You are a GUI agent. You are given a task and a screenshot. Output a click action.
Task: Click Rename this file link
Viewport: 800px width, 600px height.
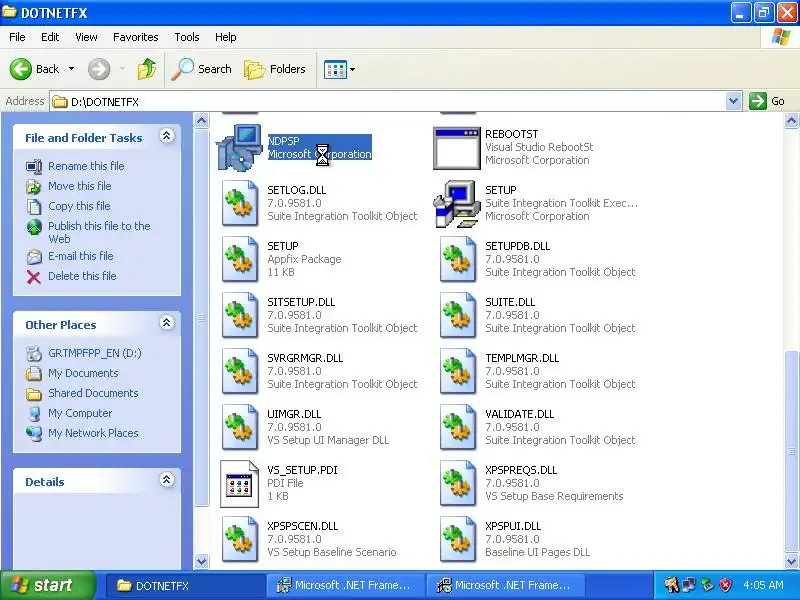point(86,166)
